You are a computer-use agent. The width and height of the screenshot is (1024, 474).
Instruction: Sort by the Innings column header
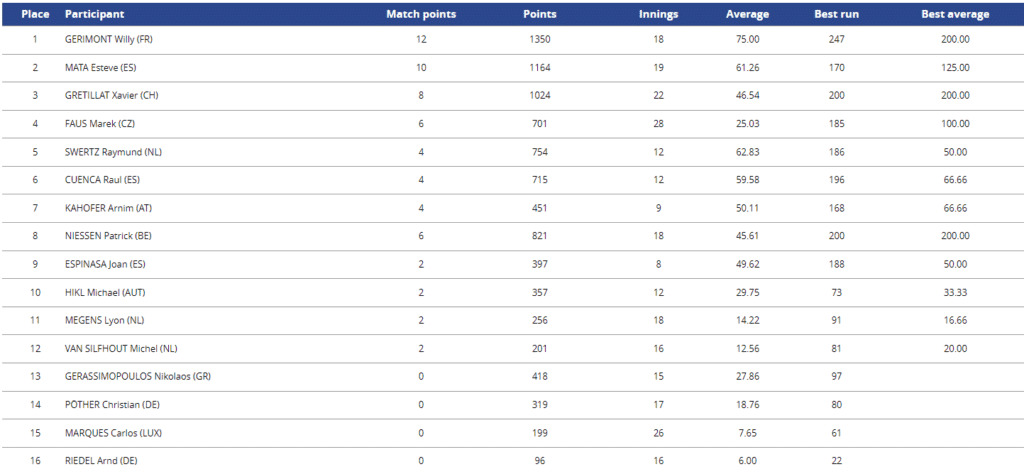658,14
